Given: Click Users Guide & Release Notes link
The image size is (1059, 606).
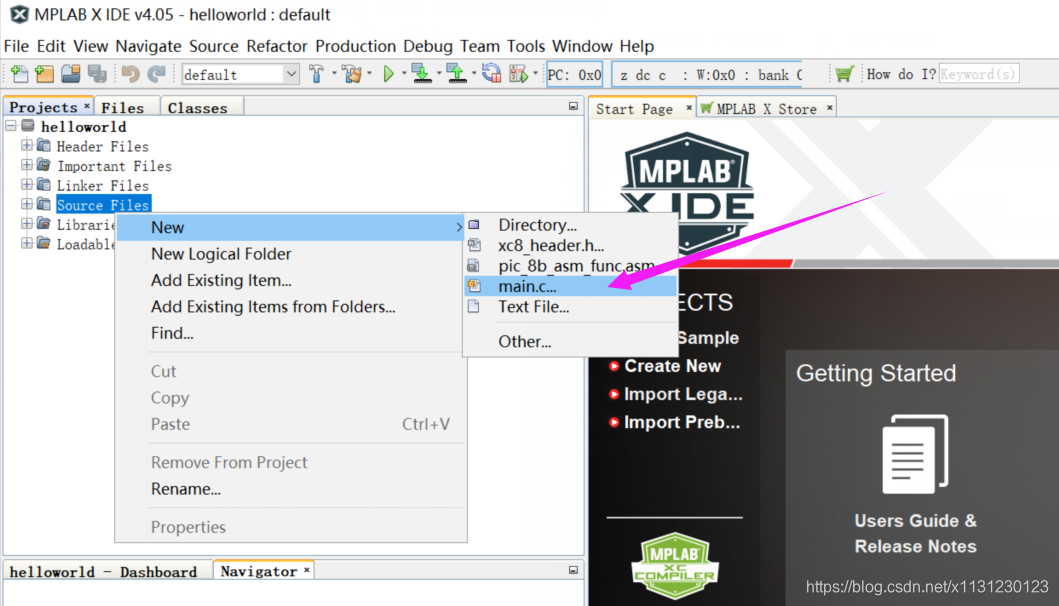Looking at the screenshot, I should pyautogui.click(x=915, y=533).
